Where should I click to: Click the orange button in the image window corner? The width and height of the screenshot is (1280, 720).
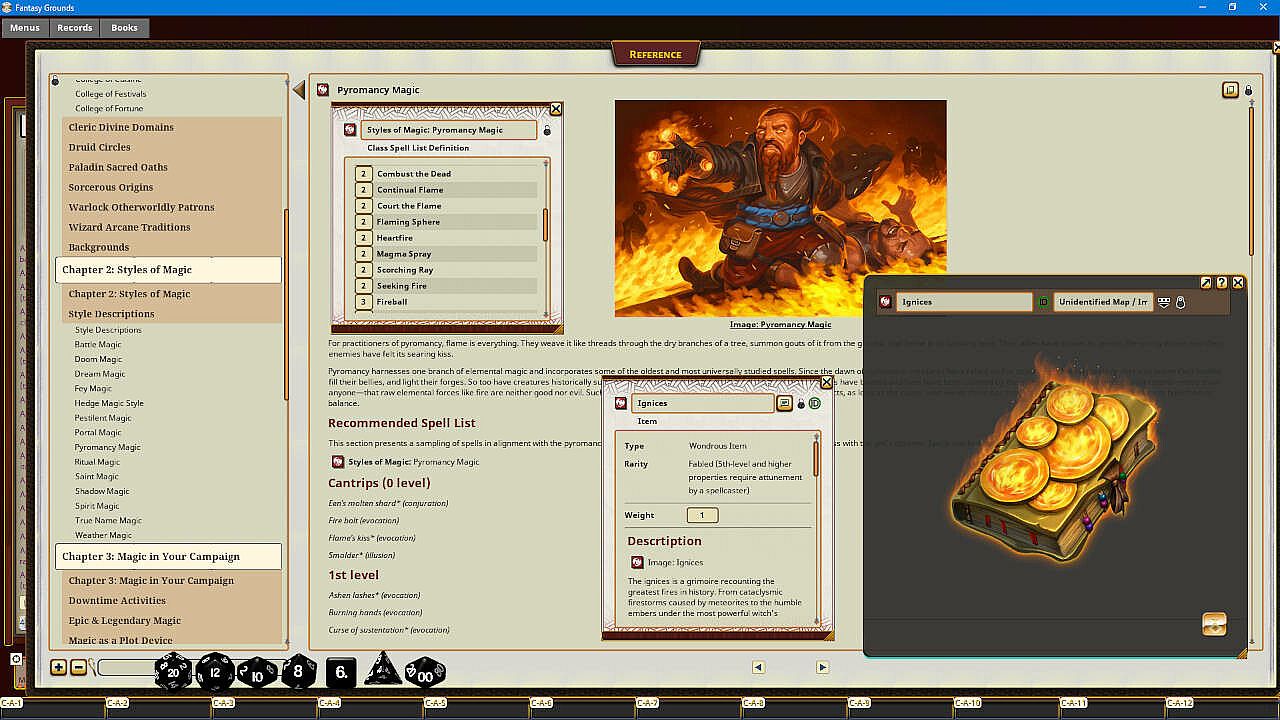point(1214,624)
